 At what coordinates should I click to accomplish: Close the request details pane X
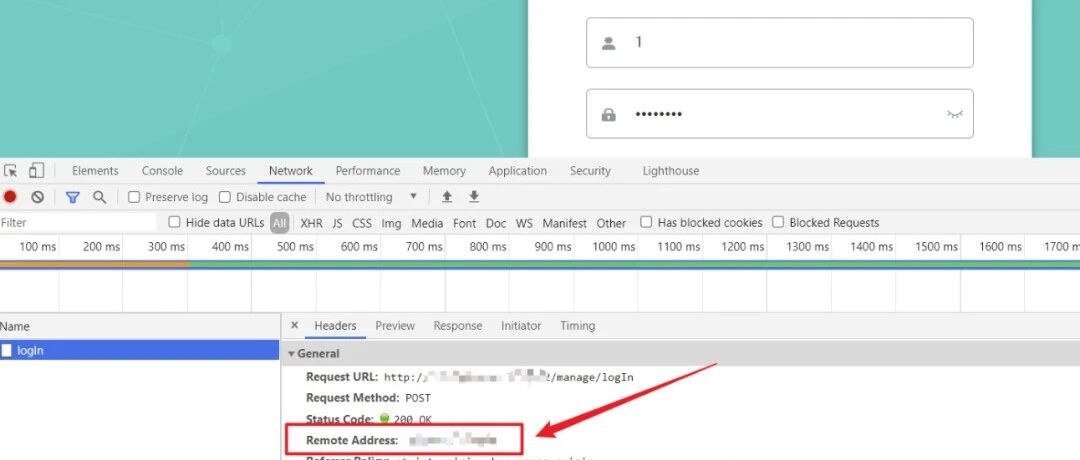coord(294,325)
